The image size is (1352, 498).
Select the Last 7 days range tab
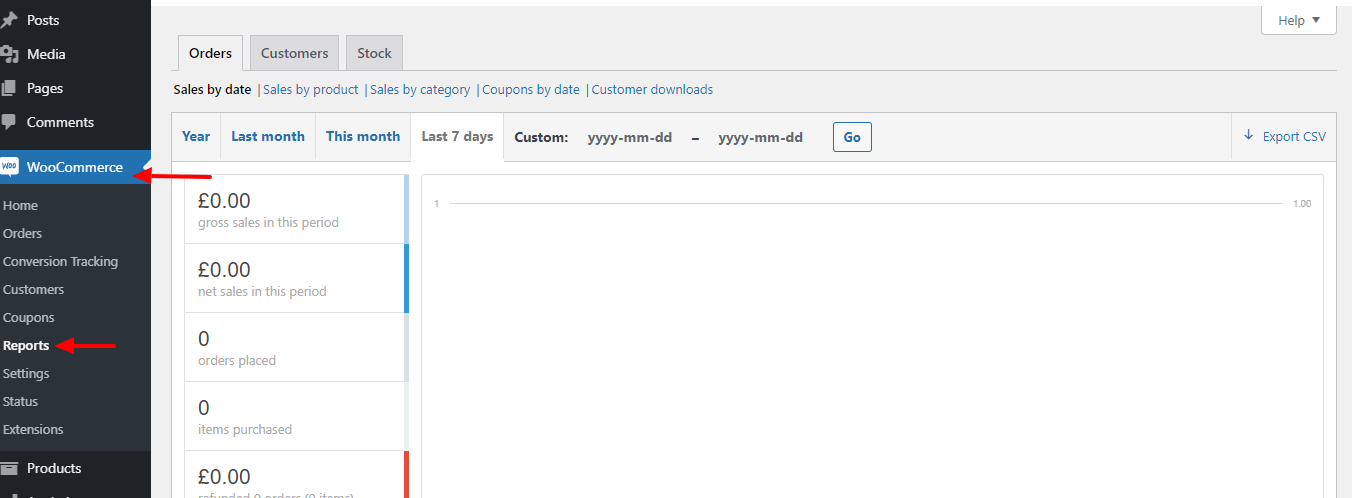[x=457, y=136]
